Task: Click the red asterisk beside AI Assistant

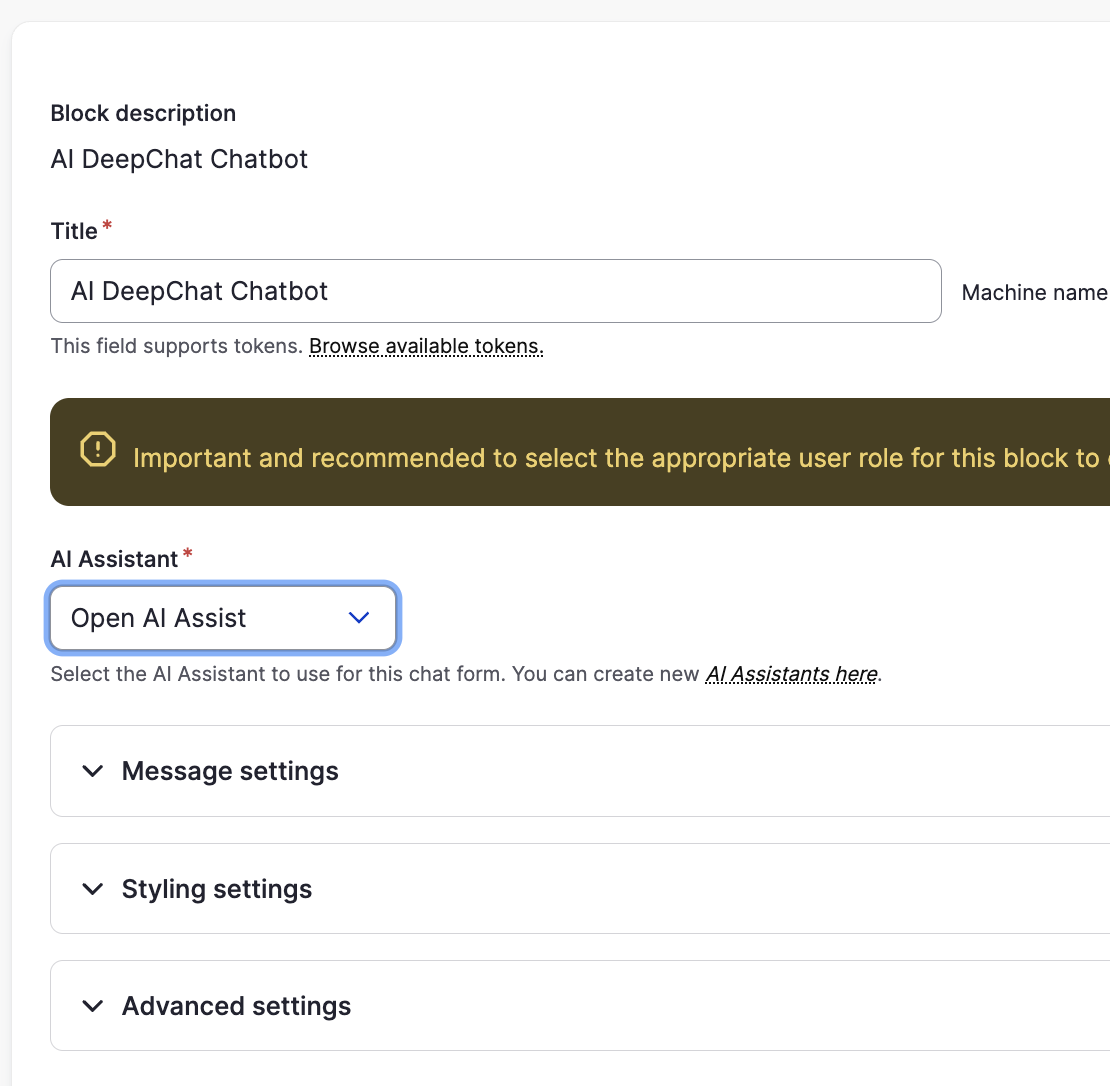Action: [187, 555]
